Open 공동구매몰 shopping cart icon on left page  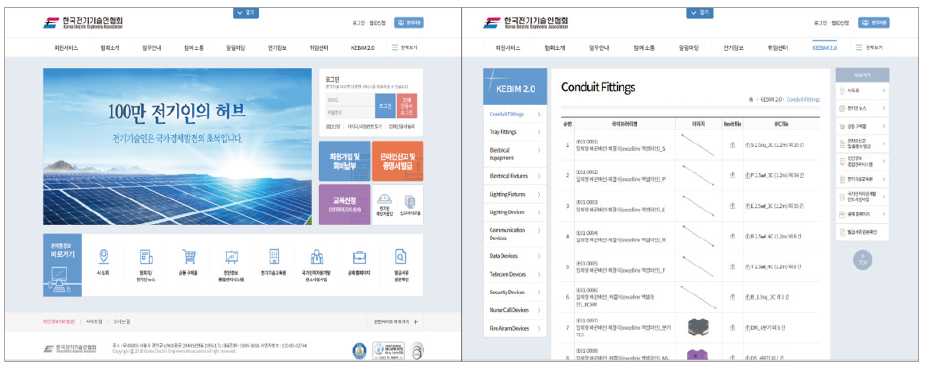click(x=189, y=256)
